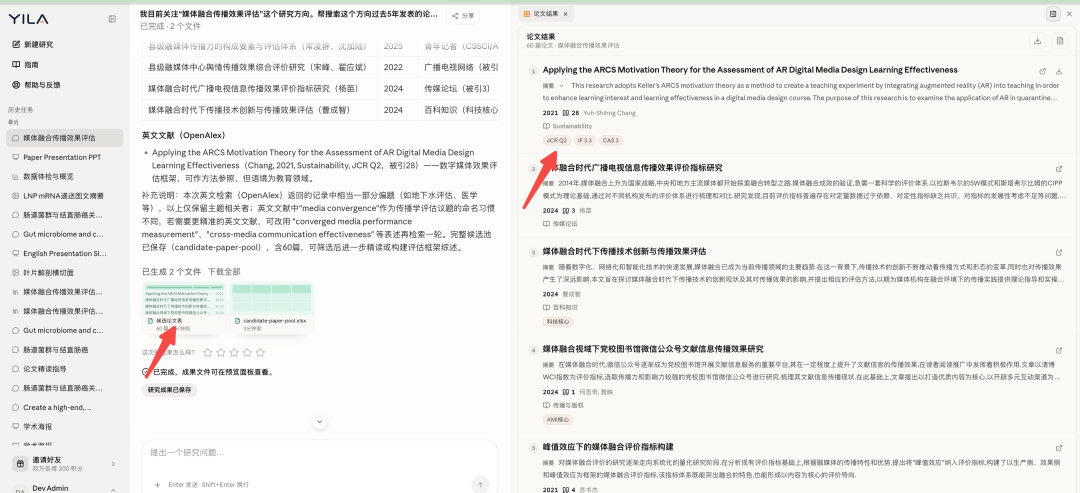Click the document export icon in the results header
Viewport: 1080px width, 493px height.
coord(1060,41)
